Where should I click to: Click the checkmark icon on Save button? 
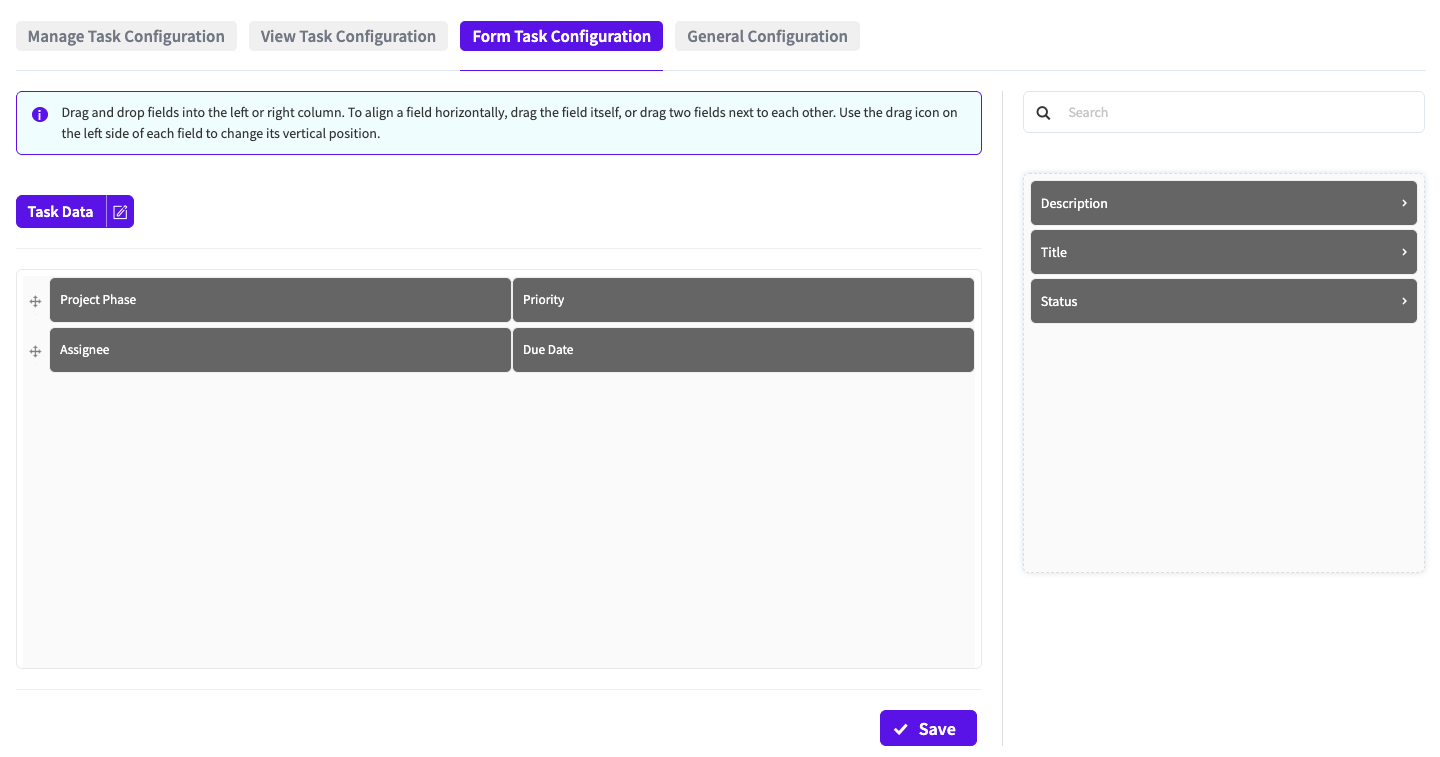(x=901, y=729)
